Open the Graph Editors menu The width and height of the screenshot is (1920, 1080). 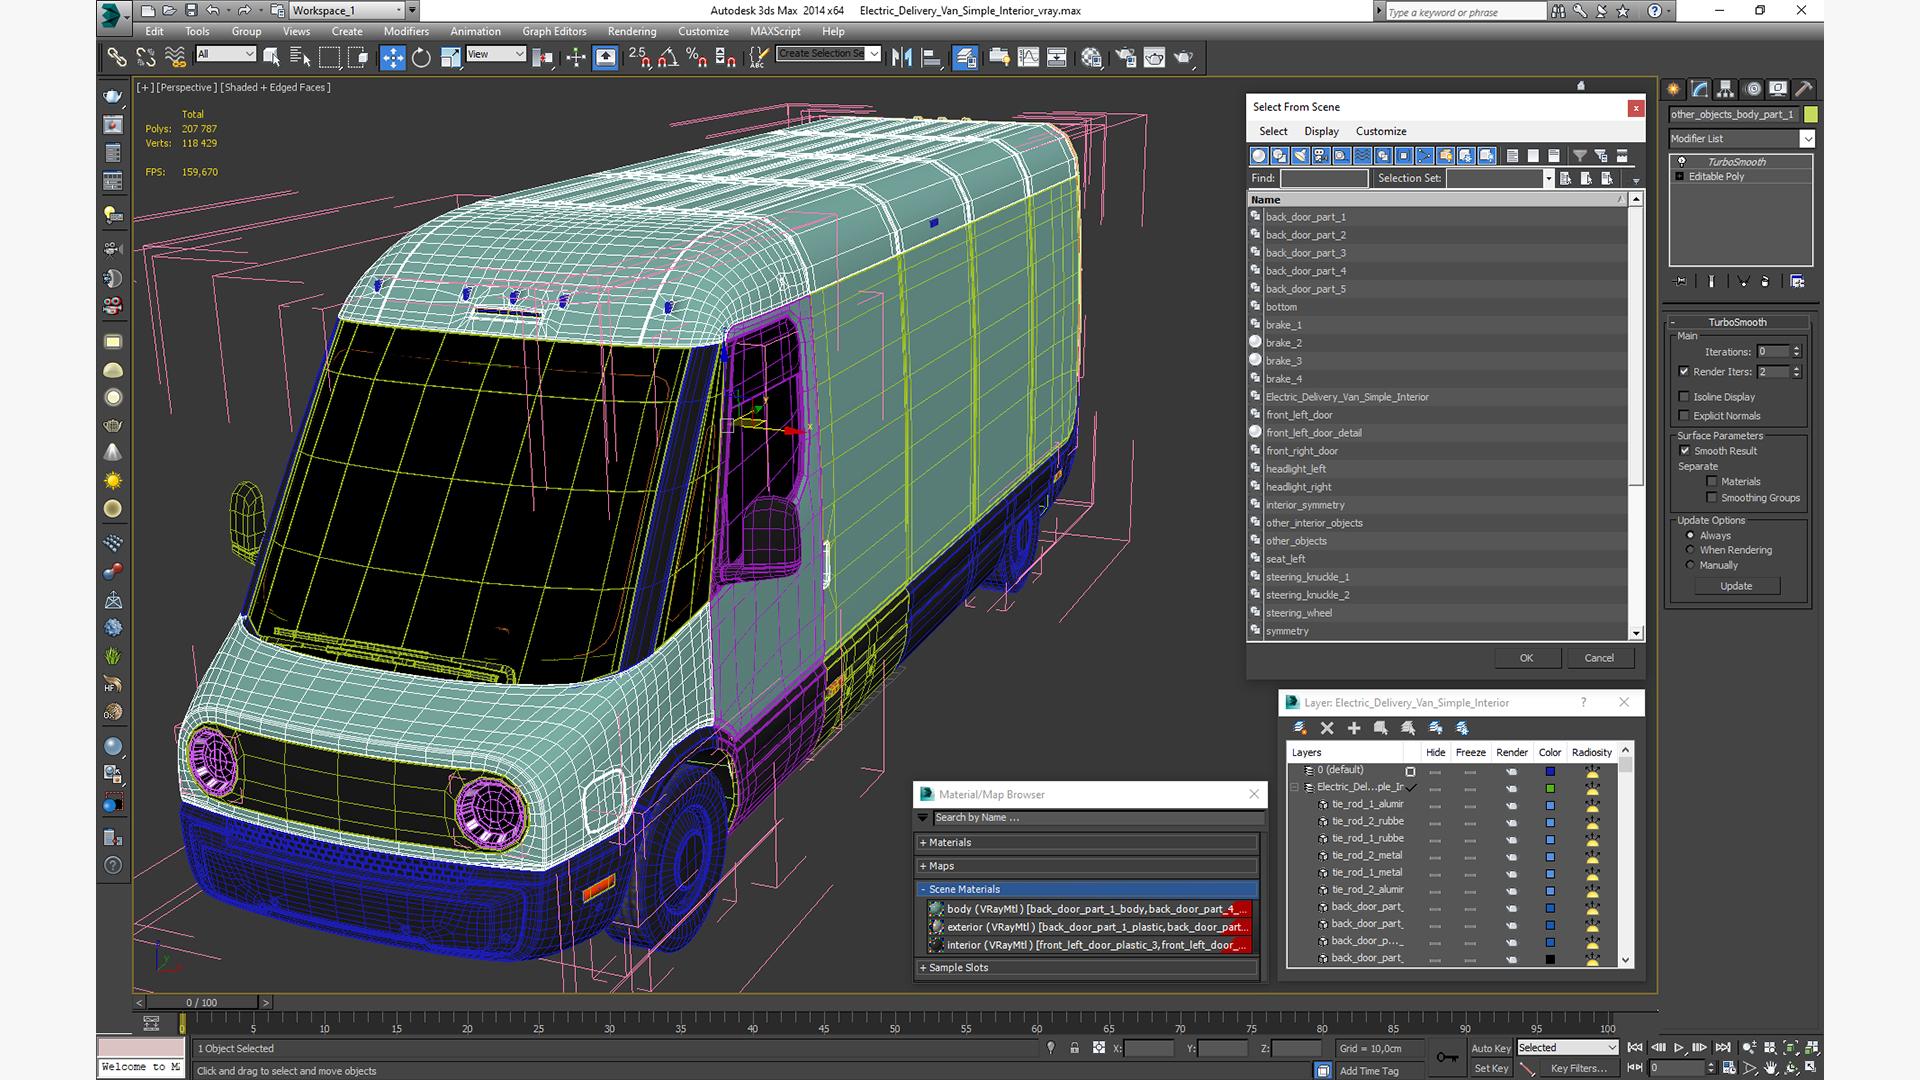click(x=553, y=31)
